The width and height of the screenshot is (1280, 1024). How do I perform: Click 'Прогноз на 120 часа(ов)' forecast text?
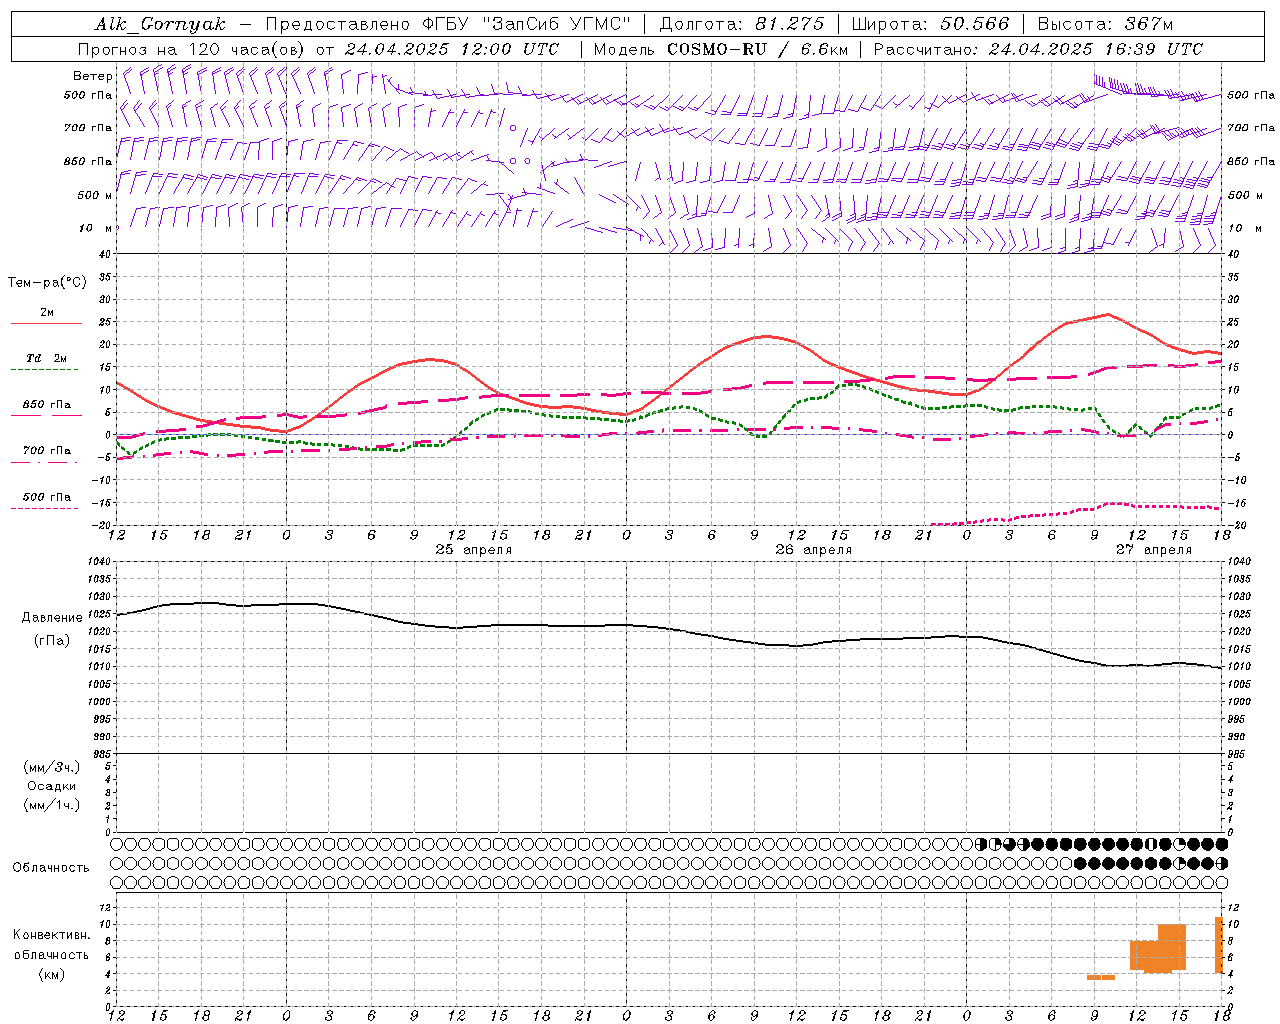[192, 49]
